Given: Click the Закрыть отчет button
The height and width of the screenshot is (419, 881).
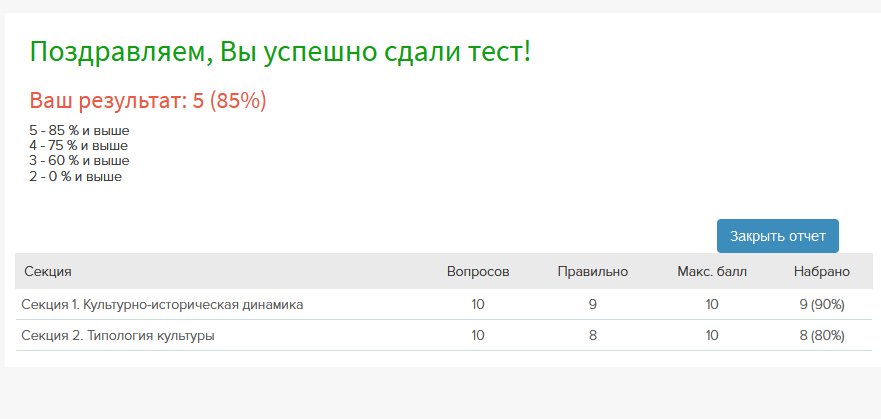Looking at the screenshot, I should click(x=777, y=236).
